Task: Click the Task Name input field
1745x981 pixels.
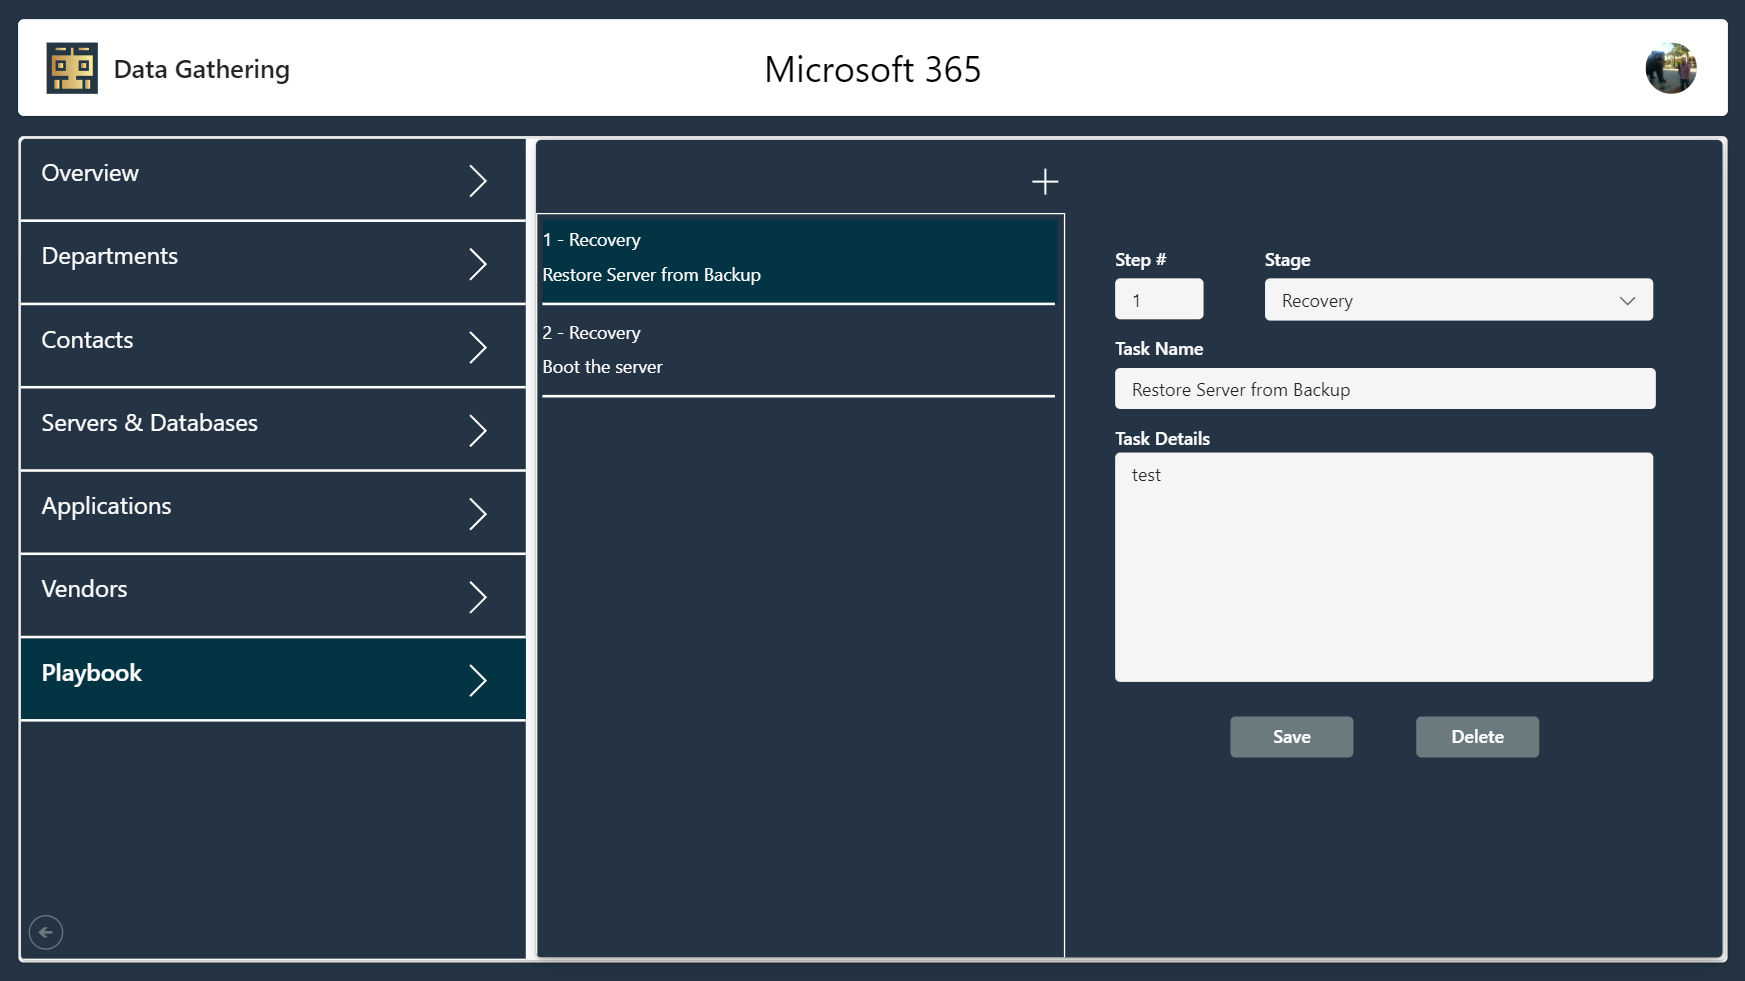Action: tap(1385, 389)
